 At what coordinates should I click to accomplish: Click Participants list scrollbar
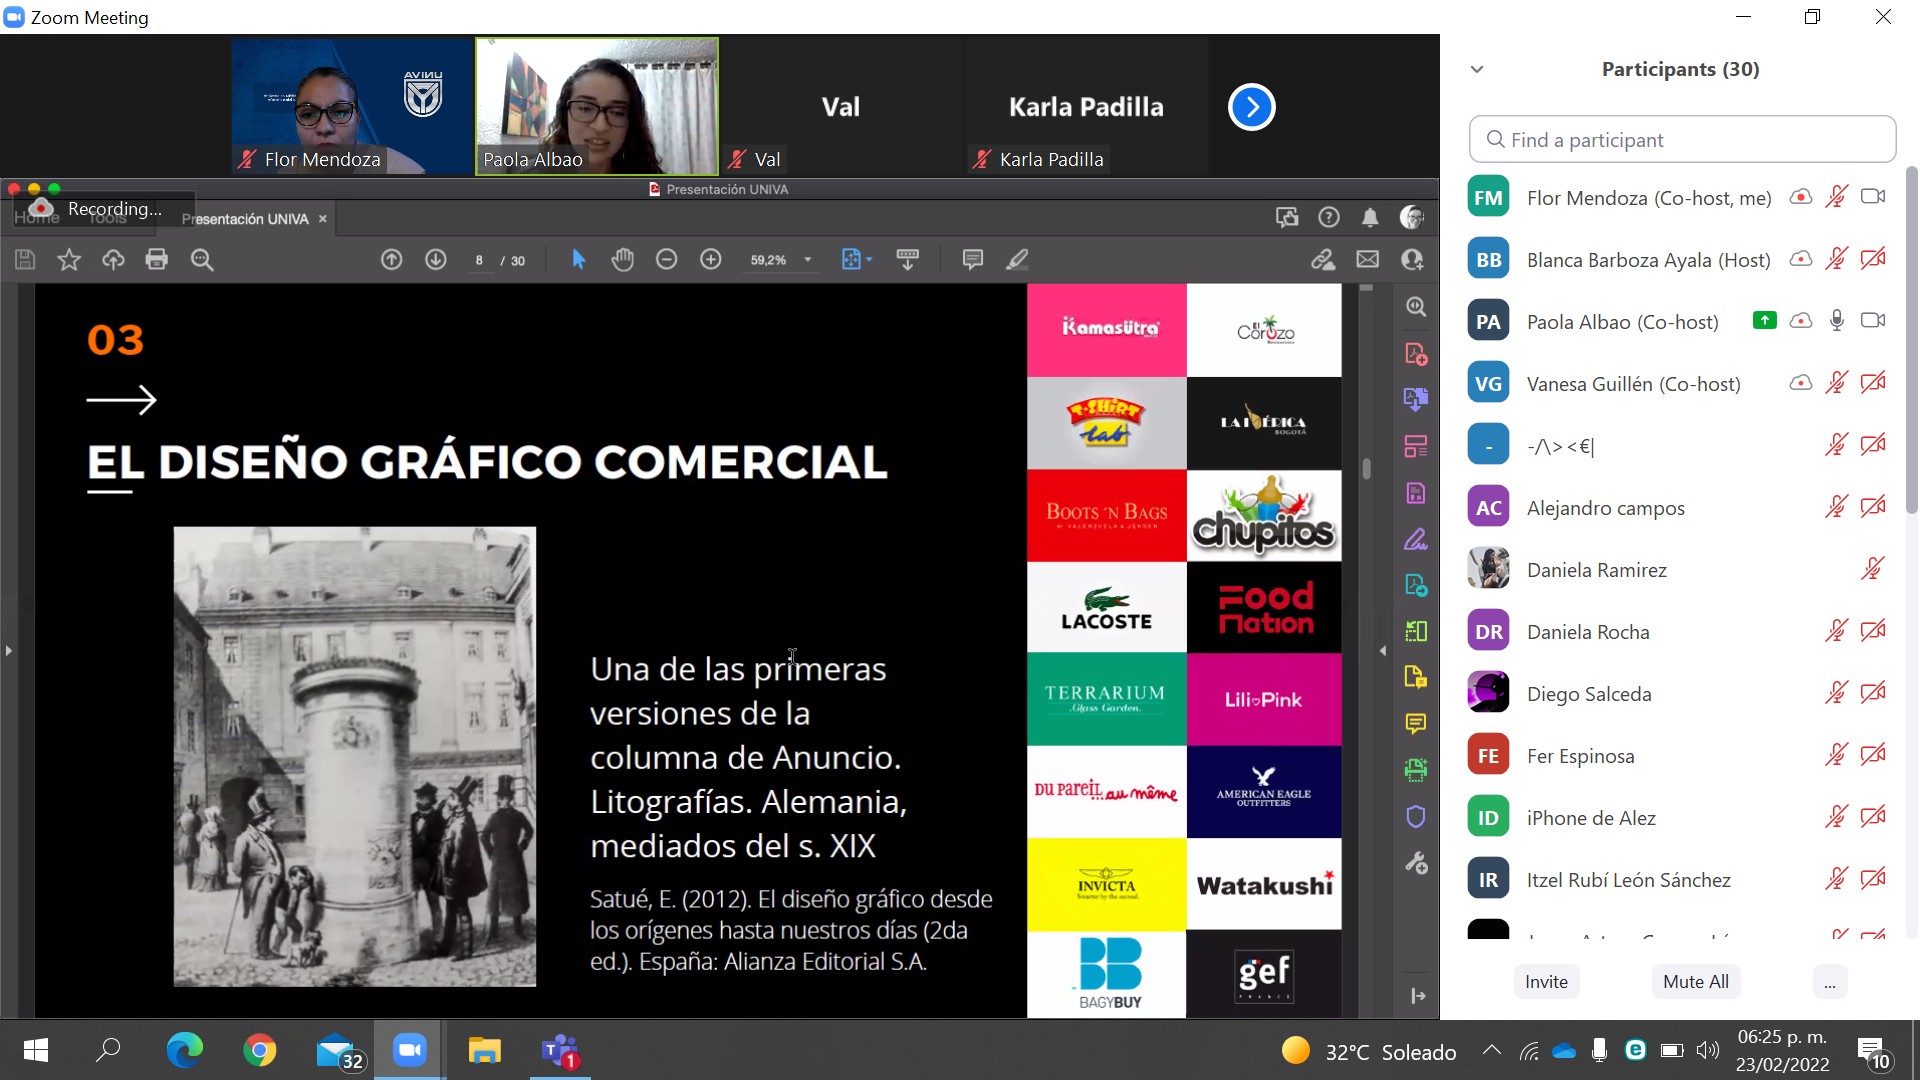tap(1911, 340)
